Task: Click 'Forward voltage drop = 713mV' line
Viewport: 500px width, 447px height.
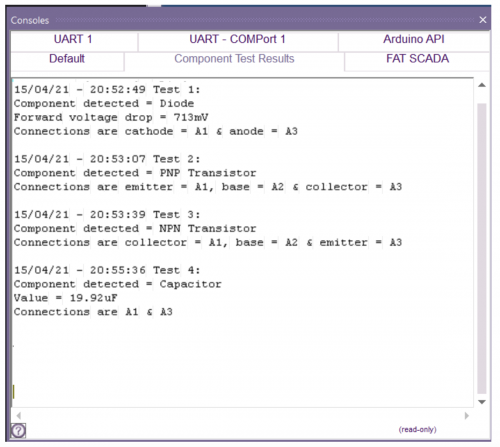Action: 111,118
